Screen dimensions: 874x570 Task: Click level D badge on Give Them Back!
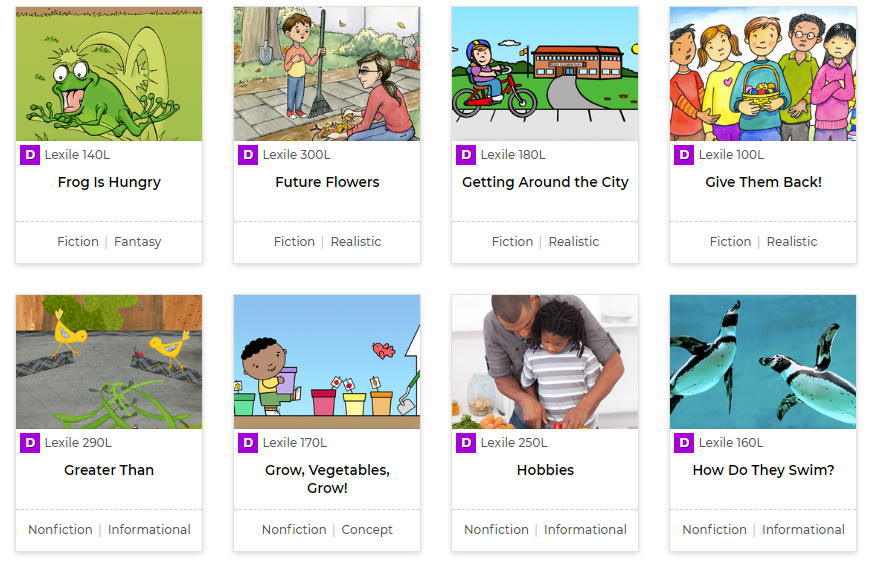(x=684, y=155)
